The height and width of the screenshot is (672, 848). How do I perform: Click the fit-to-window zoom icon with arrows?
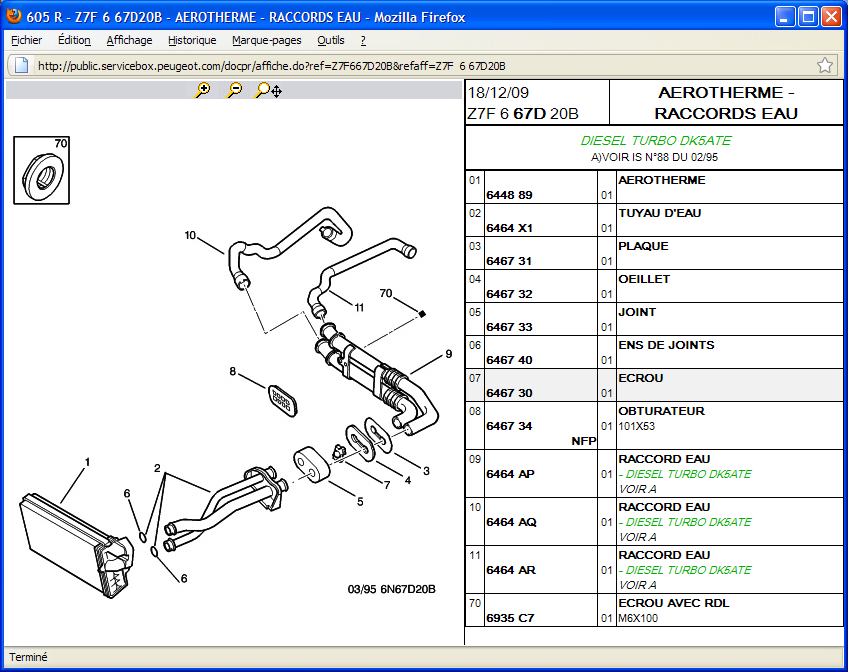pyautogui.click(x=268, y=90)
